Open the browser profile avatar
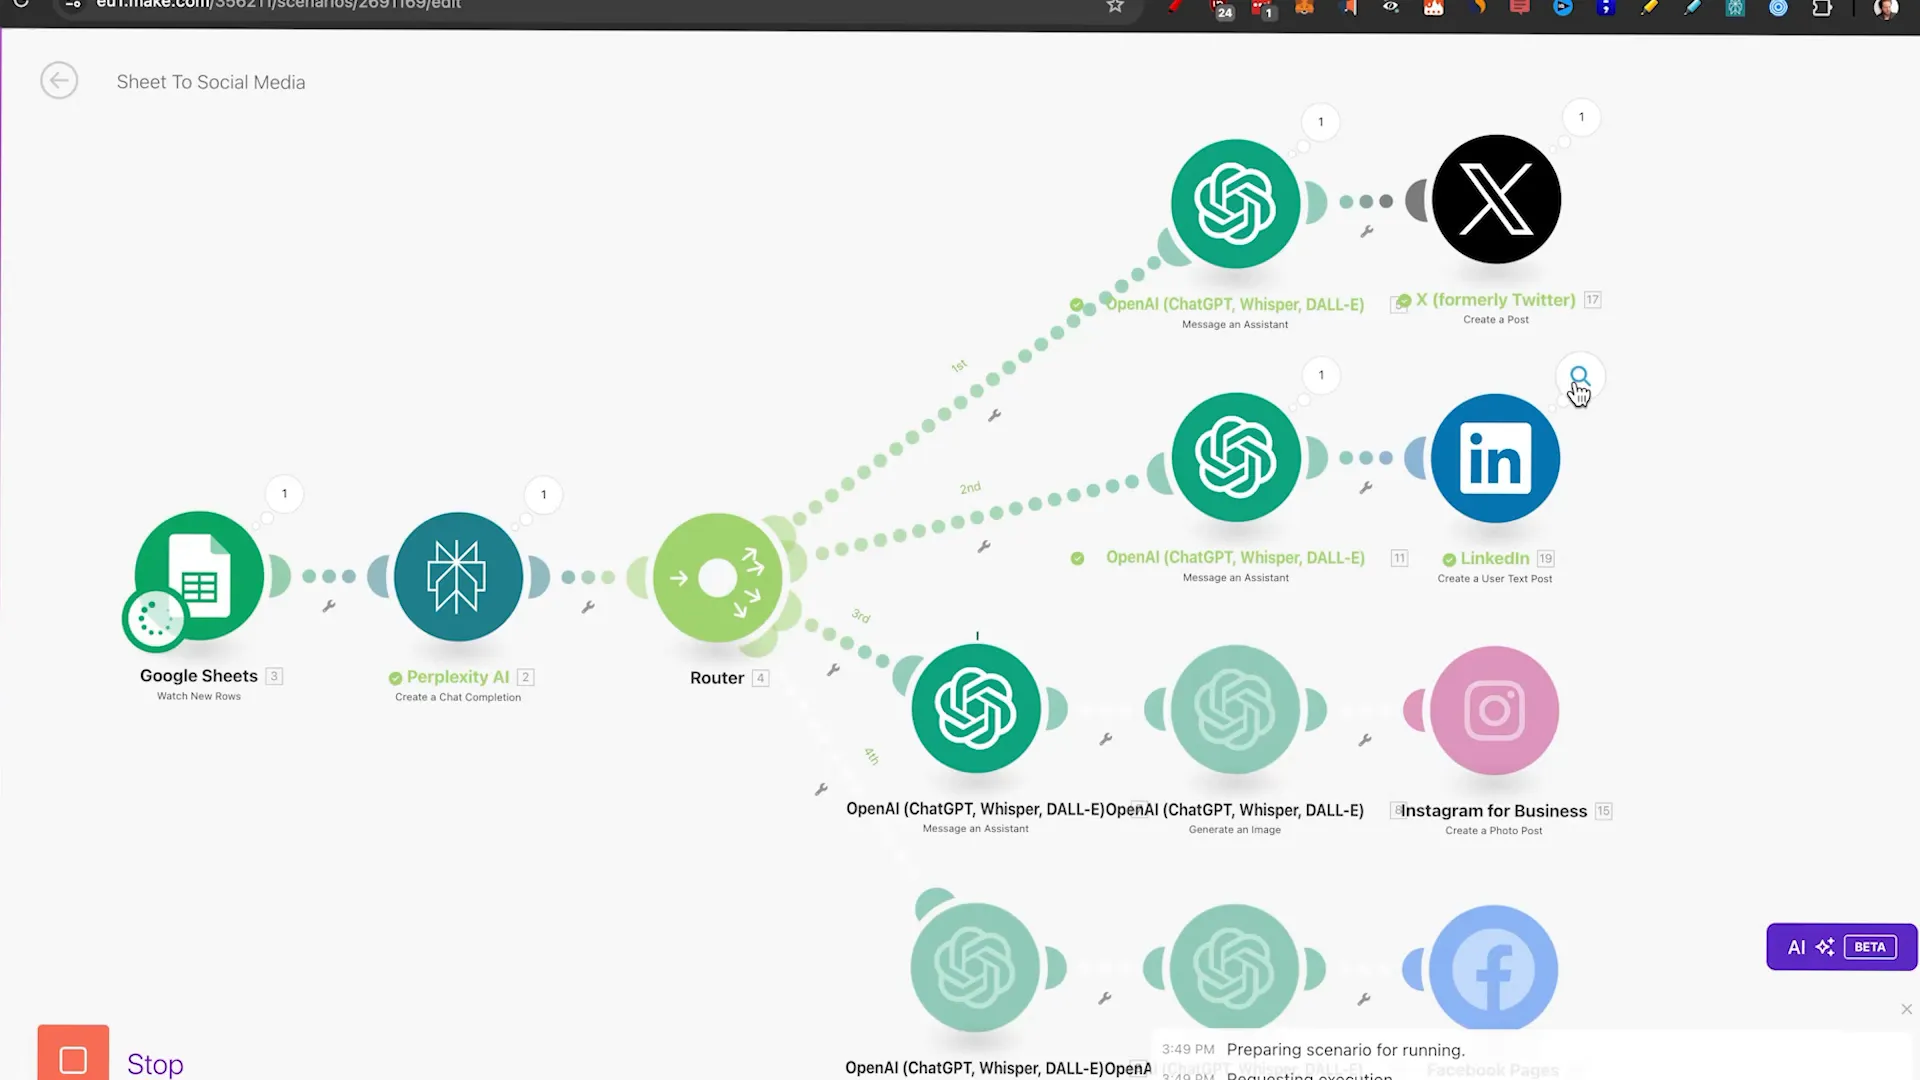The image size is (1920, 1080). [x=1886, y=8]
